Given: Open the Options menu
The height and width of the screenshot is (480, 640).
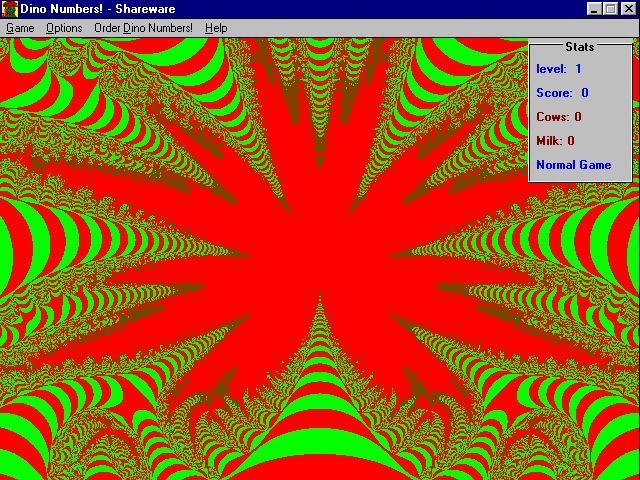Looking at the screenshot, I should [x=64, y=28].
